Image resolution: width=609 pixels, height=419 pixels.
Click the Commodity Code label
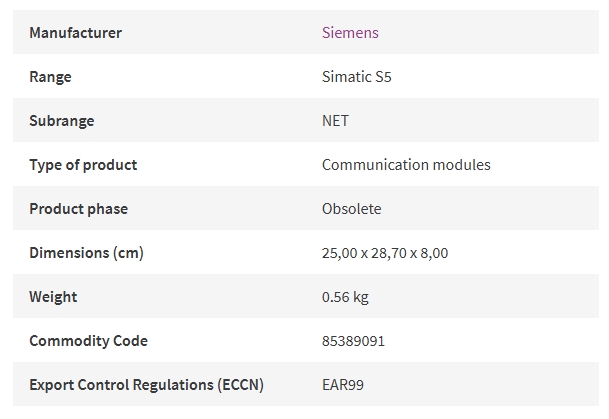(x=89, y=341)
